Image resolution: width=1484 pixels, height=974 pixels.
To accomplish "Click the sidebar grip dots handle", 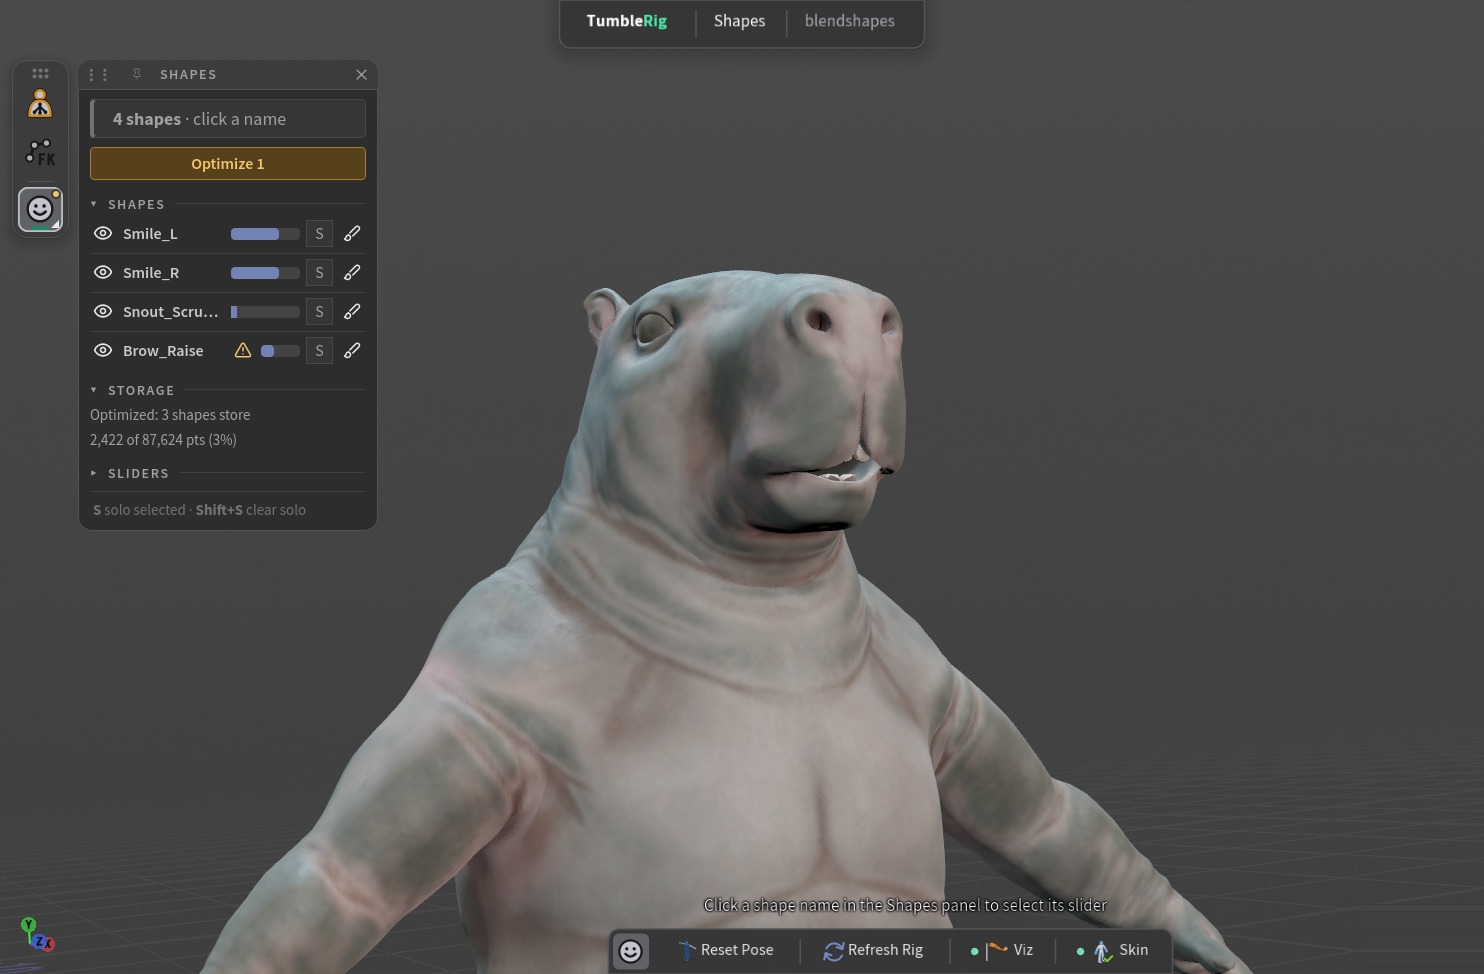I will click(40, 73).
